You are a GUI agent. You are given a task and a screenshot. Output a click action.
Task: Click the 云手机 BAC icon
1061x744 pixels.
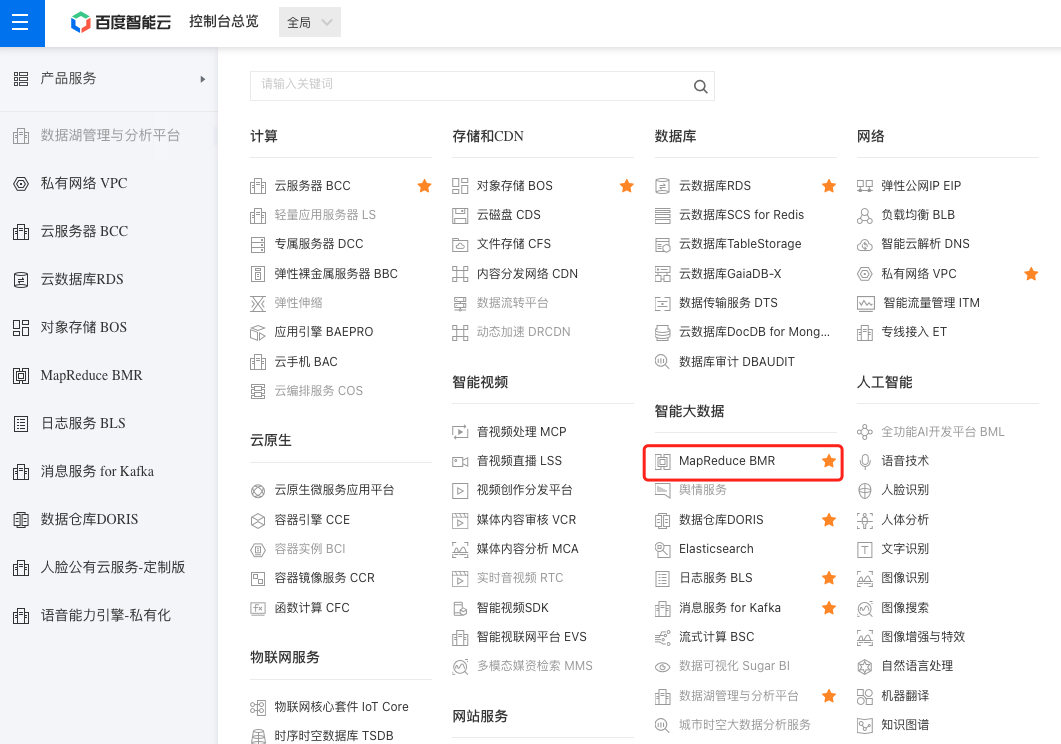pyautogui.click(x=258, y=362)
